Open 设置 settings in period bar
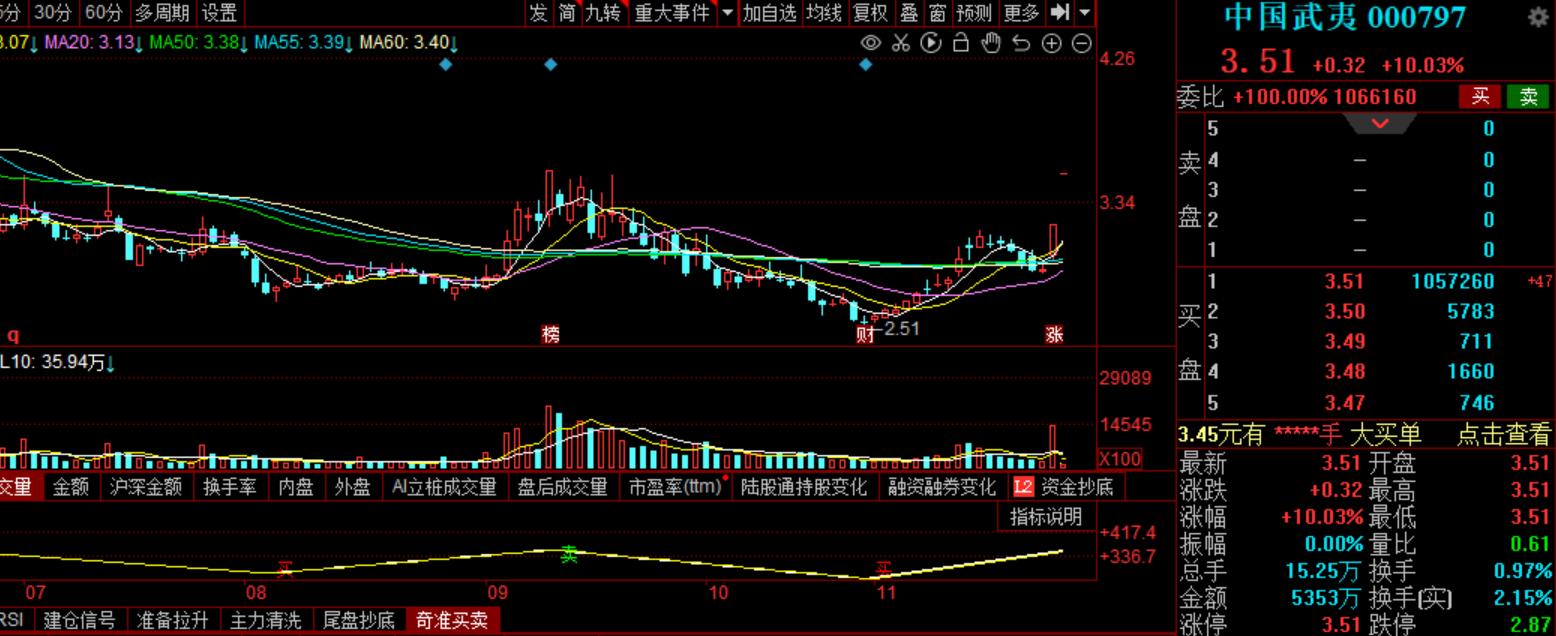 coord(220,13)
